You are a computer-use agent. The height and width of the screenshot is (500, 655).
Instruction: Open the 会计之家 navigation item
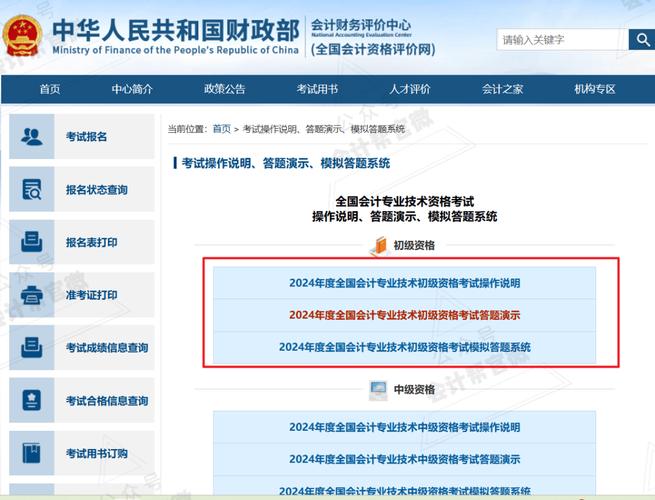pyautogui.click(x=502, y=89)
